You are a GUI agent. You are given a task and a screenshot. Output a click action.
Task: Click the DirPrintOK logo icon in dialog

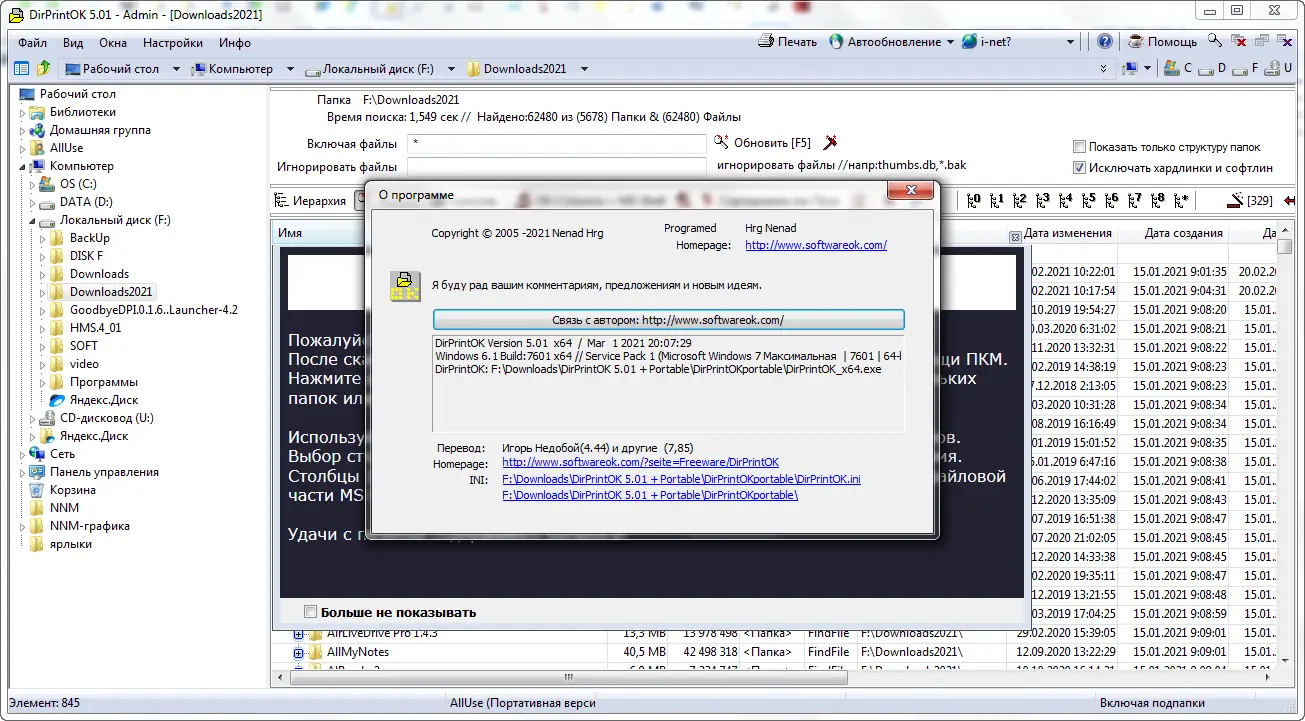[404, 286]
